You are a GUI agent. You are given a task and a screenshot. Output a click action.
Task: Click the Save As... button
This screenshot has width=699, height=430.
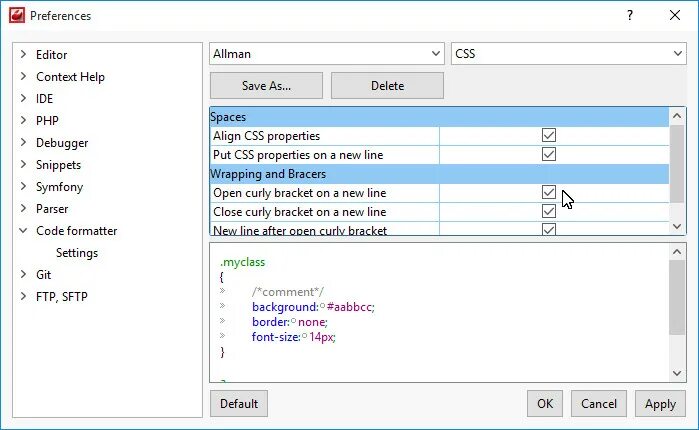point(266,86)
